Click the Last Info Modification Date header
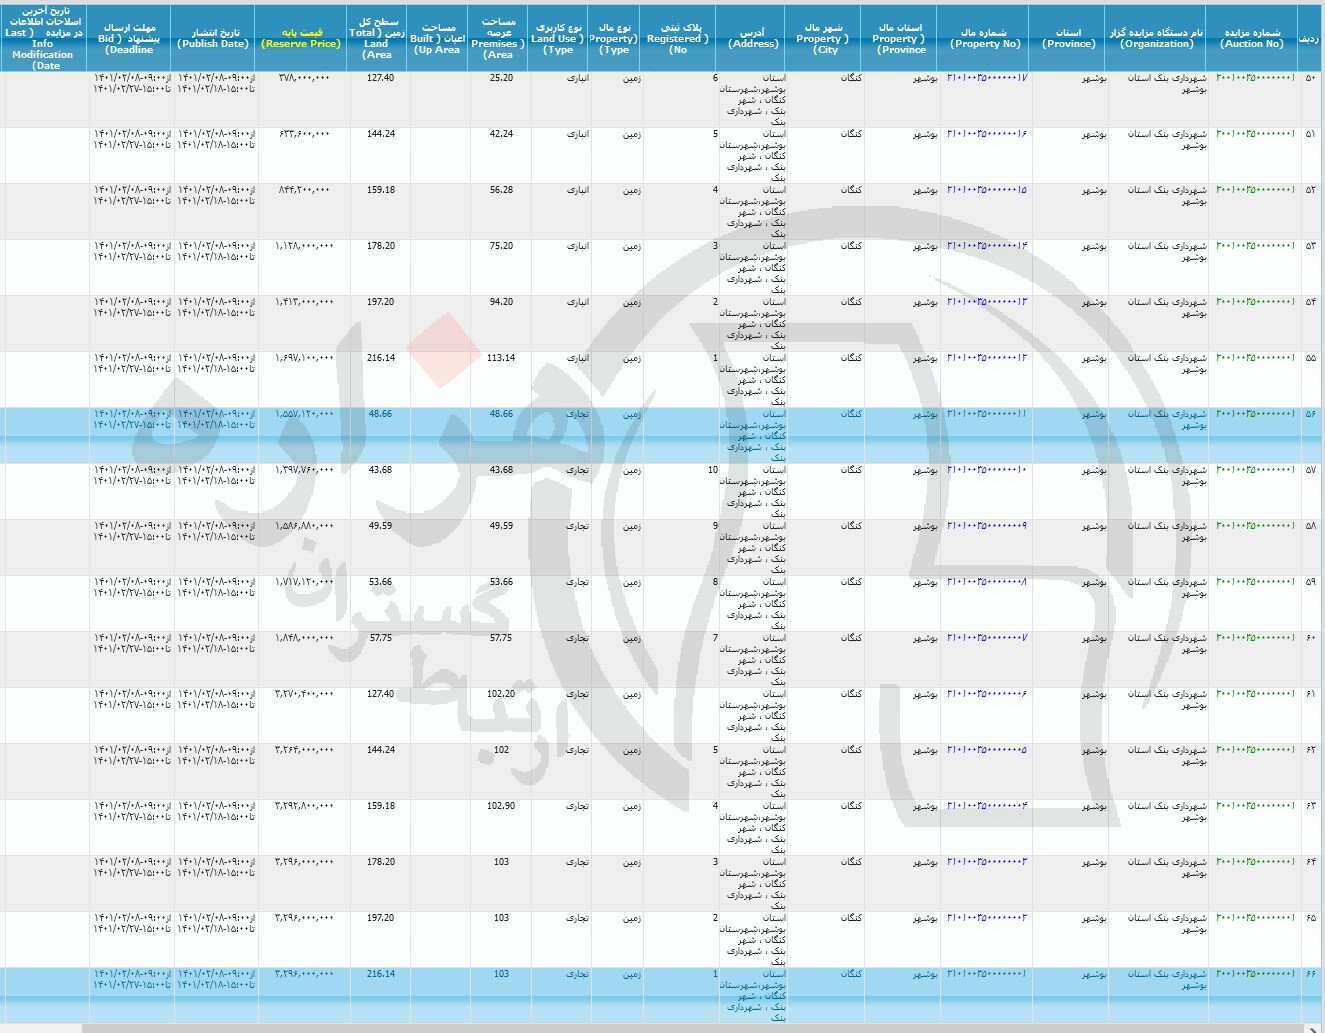1325x1033 pixels. [x=43, y=38]
